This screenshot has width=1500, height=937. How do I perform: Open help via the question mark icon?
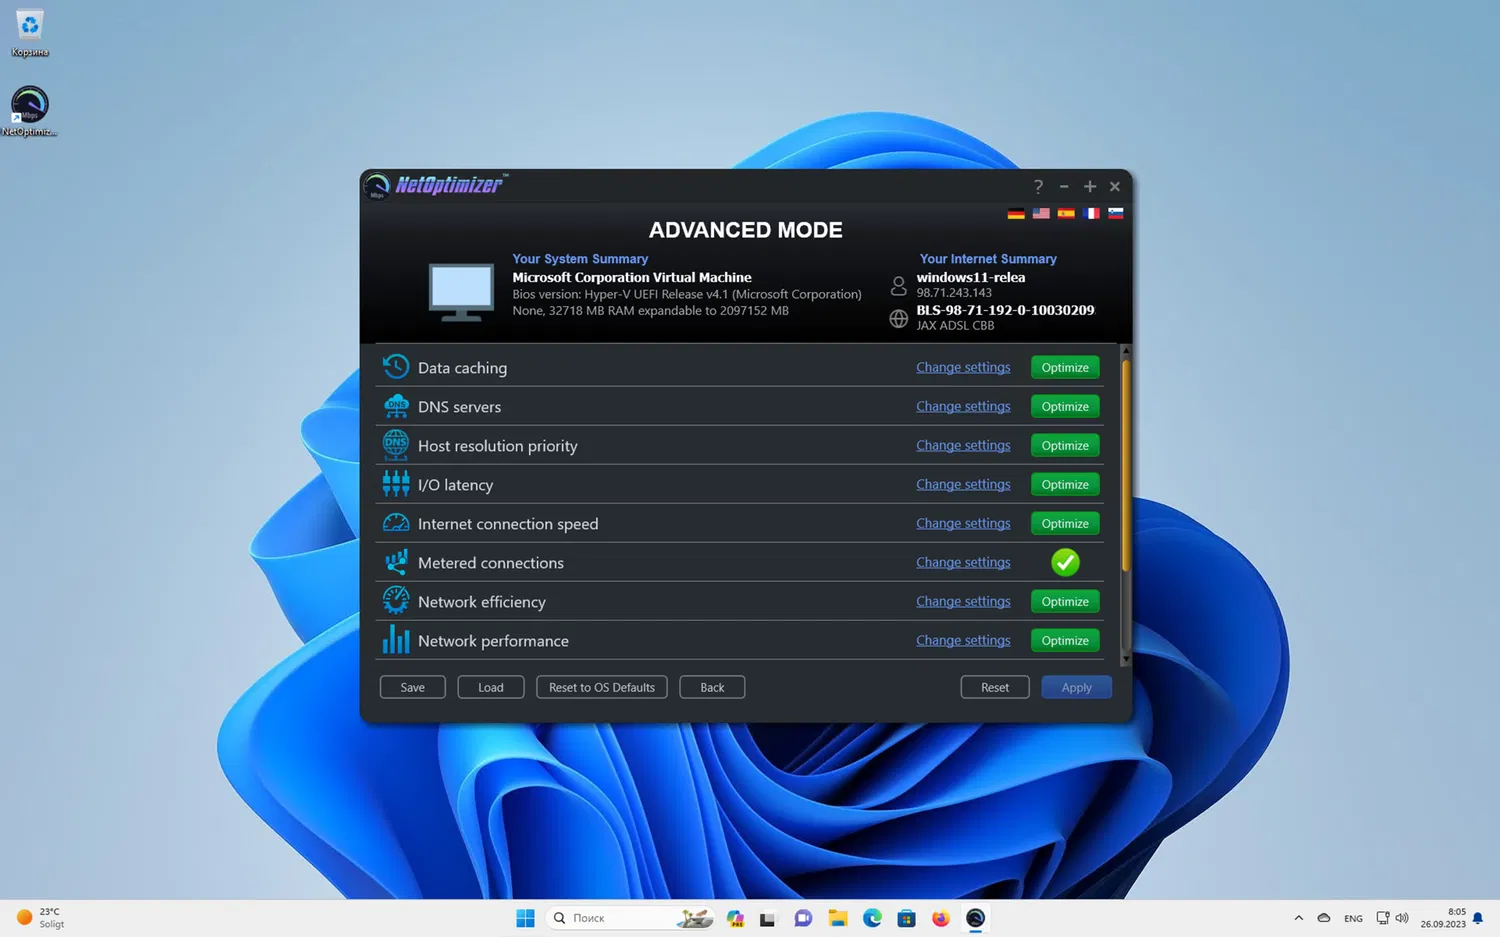coord(1038,186)
